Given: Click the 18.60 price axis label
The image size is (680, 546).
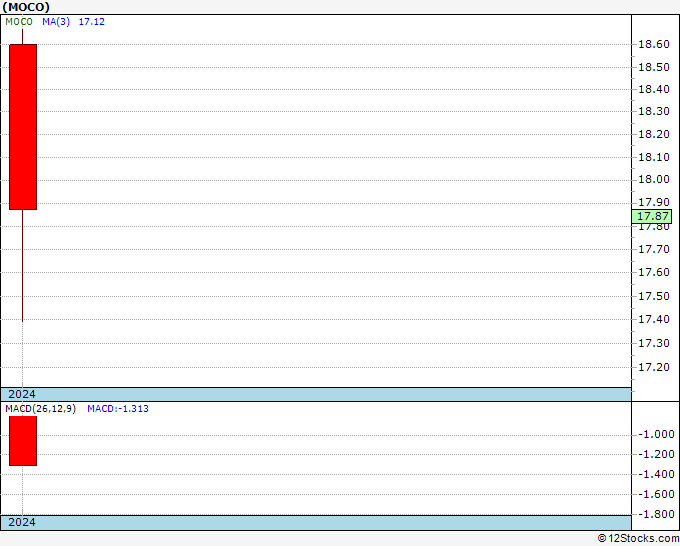Looking at the screenshot, I should click(x=654, y=44).
